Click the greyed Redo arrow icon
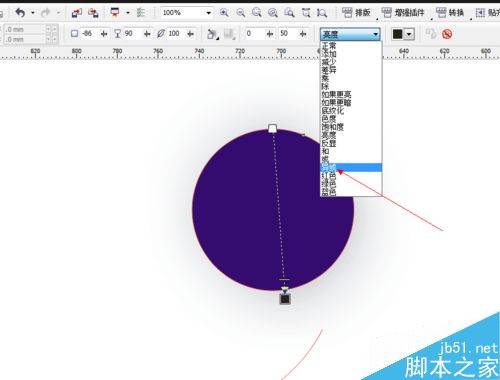 coord(45,13)
